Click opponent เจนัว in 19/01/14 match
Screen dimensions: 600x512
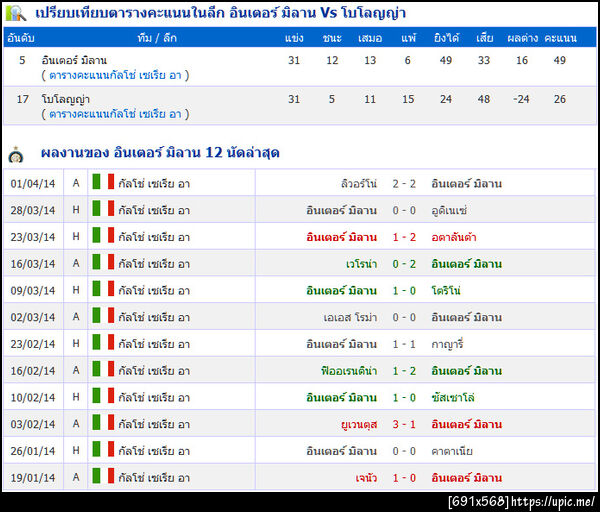[x=366, y=478]
